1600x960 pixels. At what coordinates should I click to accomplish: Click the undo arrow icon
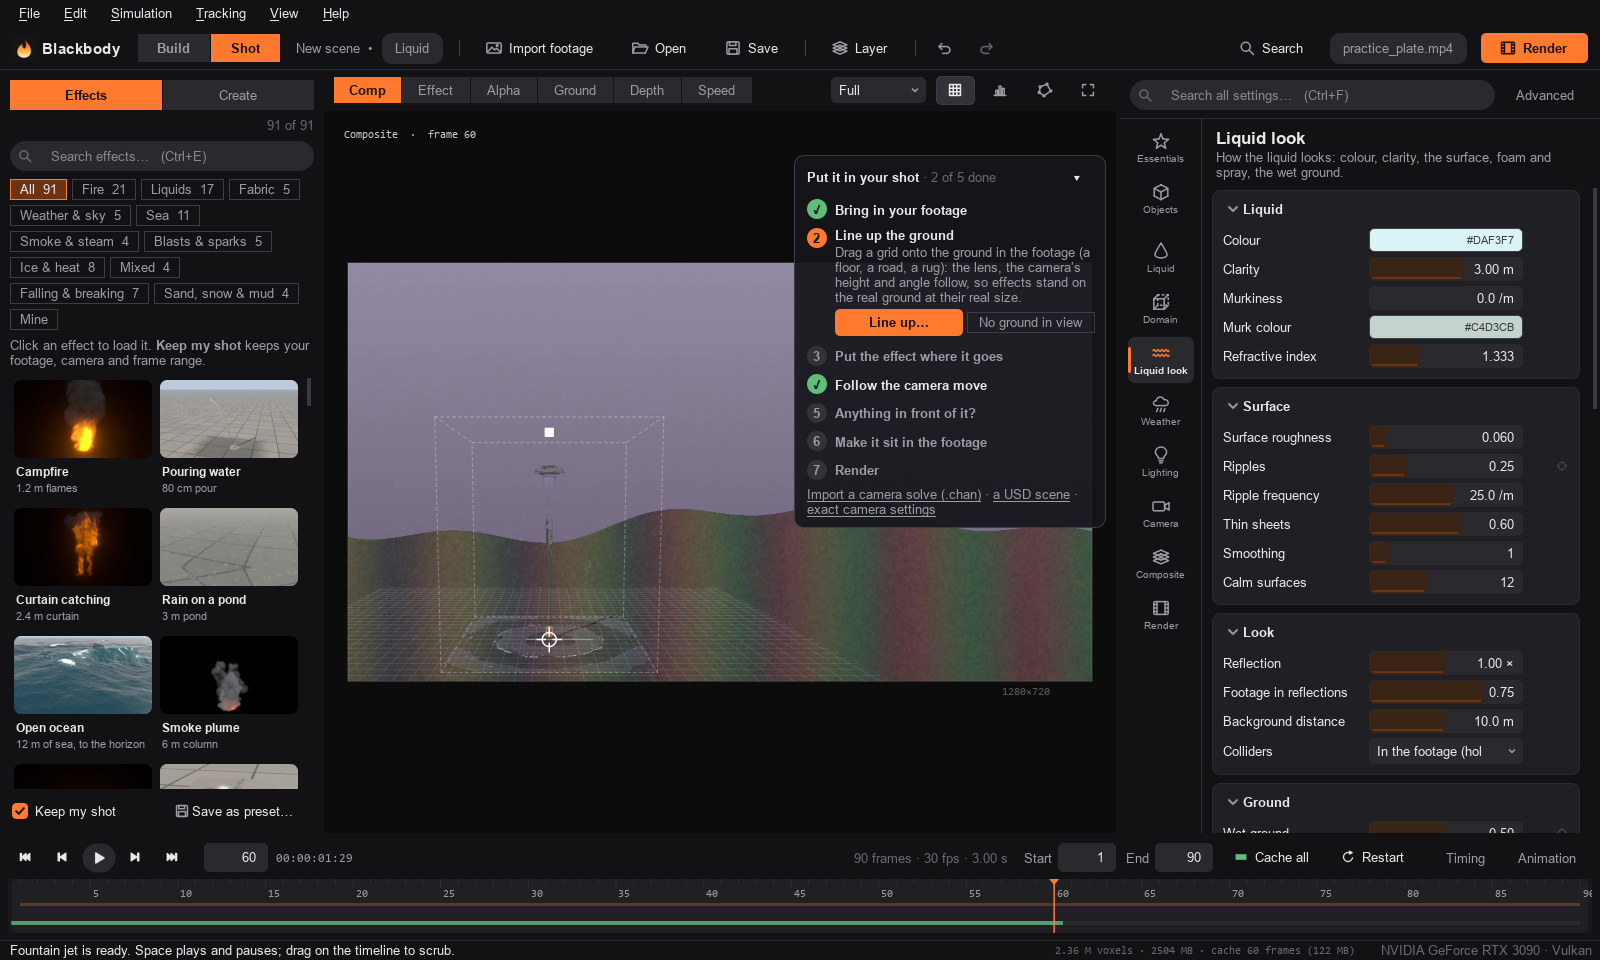(944, 48)
